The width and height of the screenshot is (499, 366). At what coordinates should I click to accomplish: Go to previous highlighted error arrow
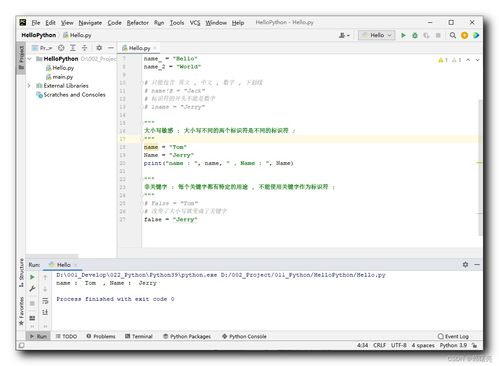tap(468, 60)
